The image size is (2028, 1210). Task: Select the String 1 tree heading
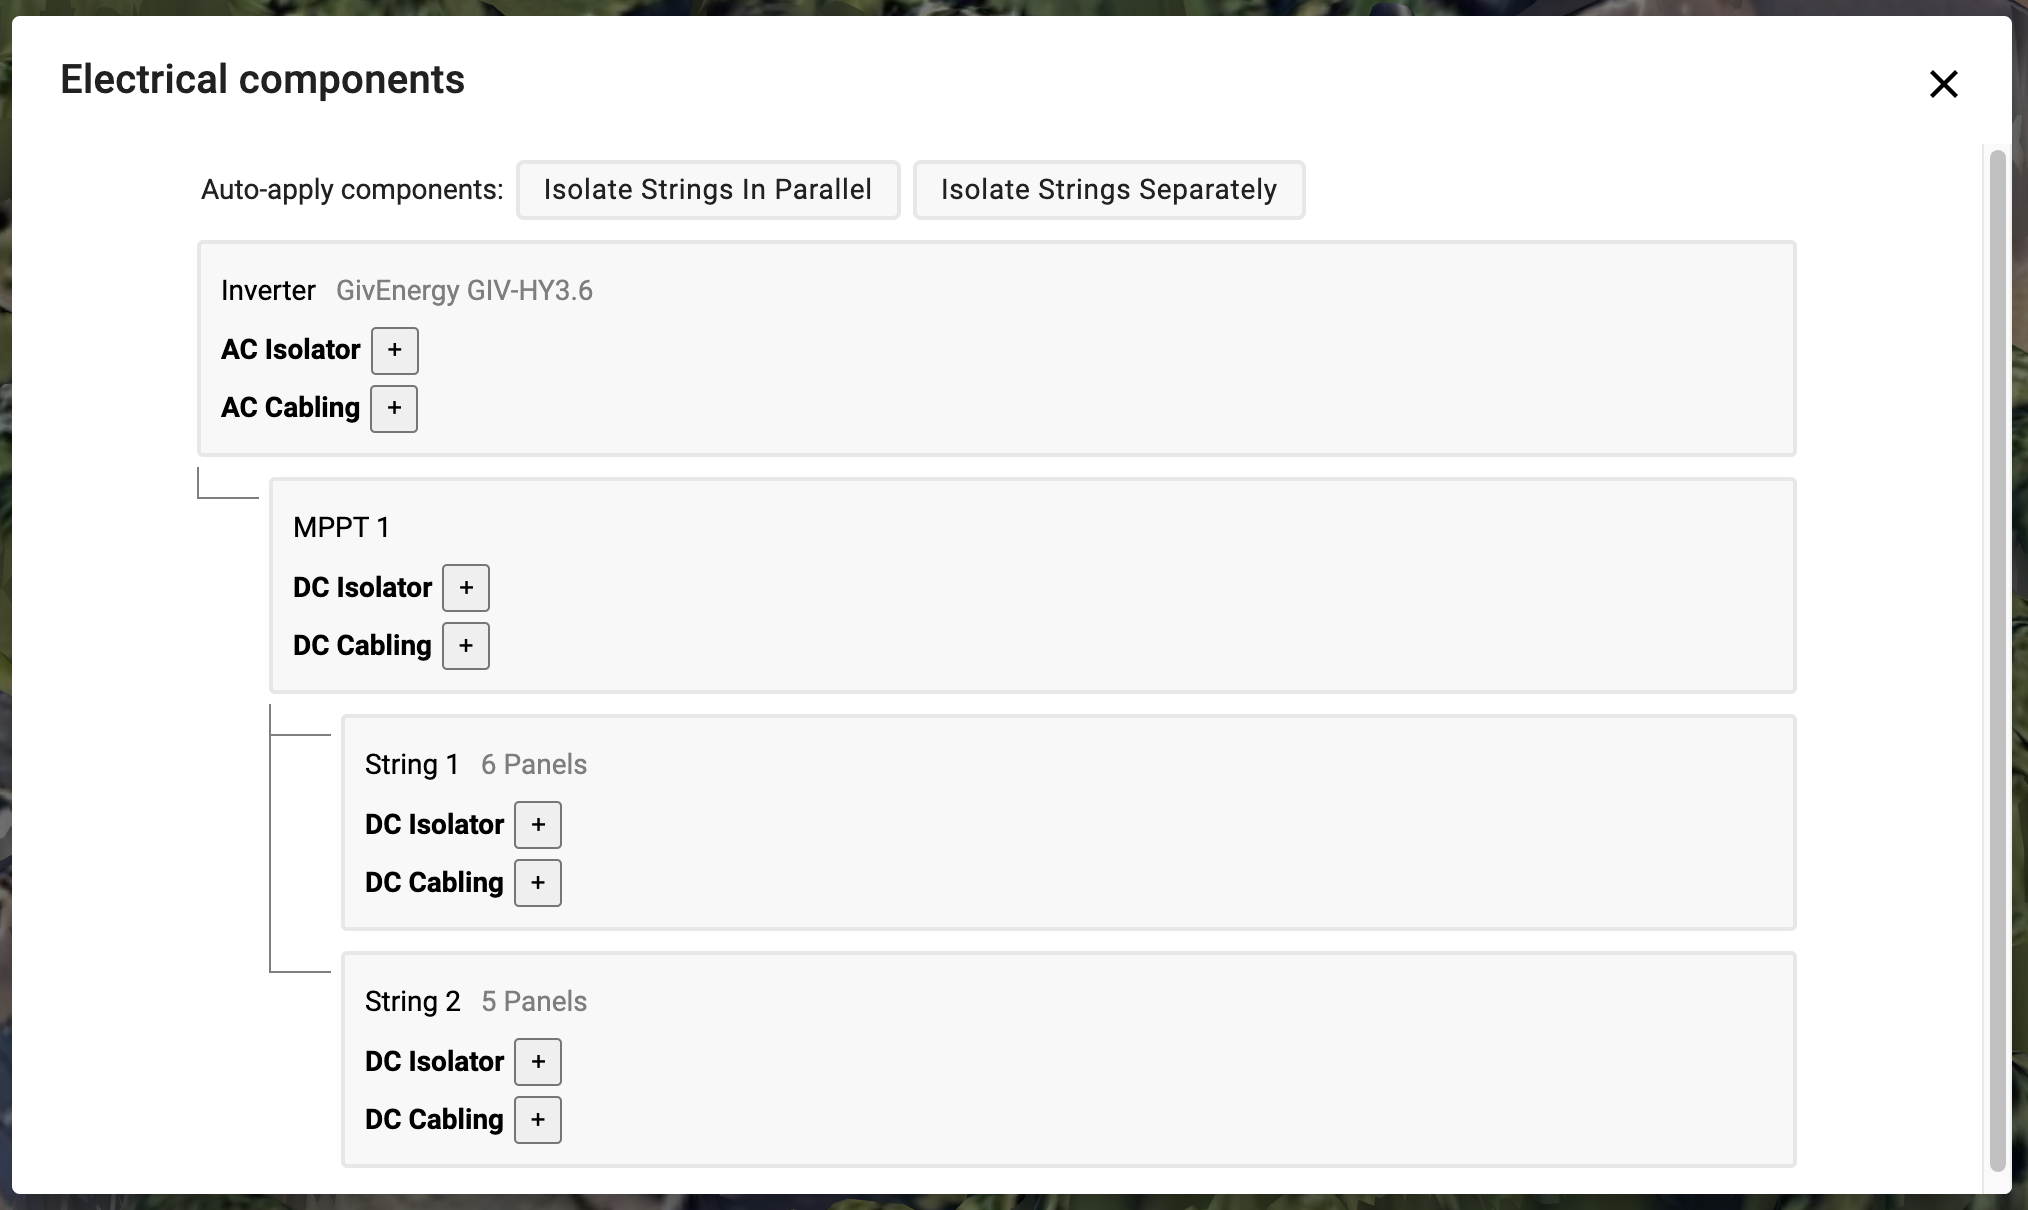412,764
